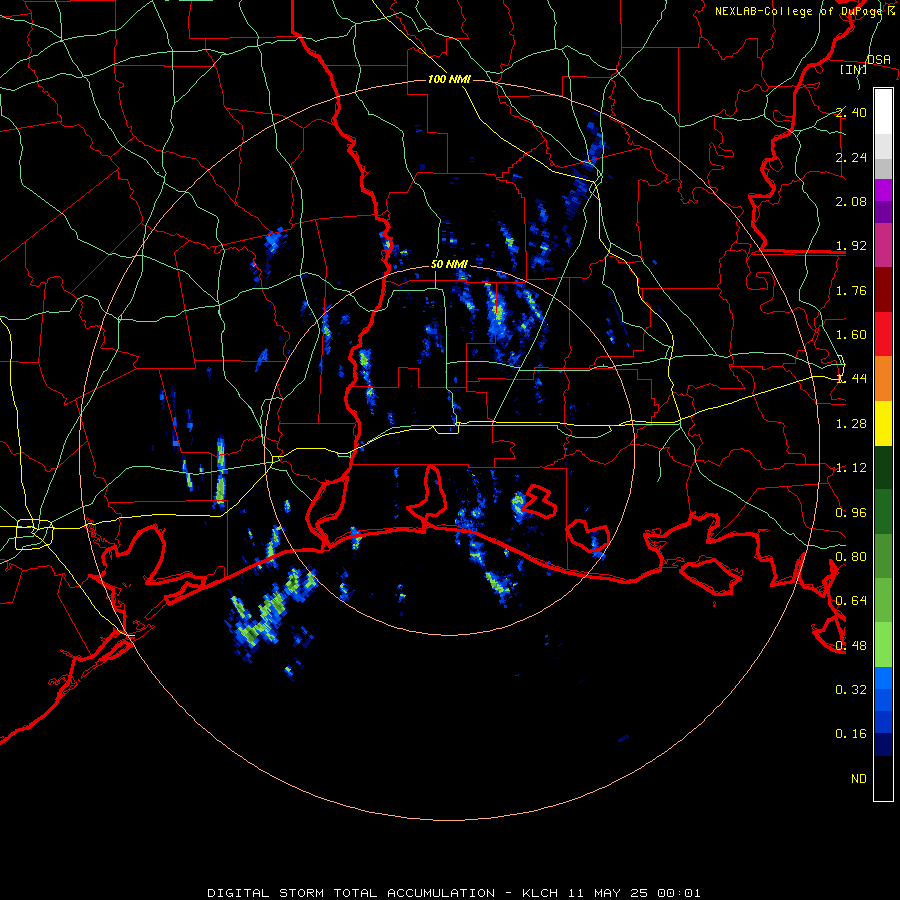
Task: Pick the darkest green legend swatch
Action: [x=883, y=467]
